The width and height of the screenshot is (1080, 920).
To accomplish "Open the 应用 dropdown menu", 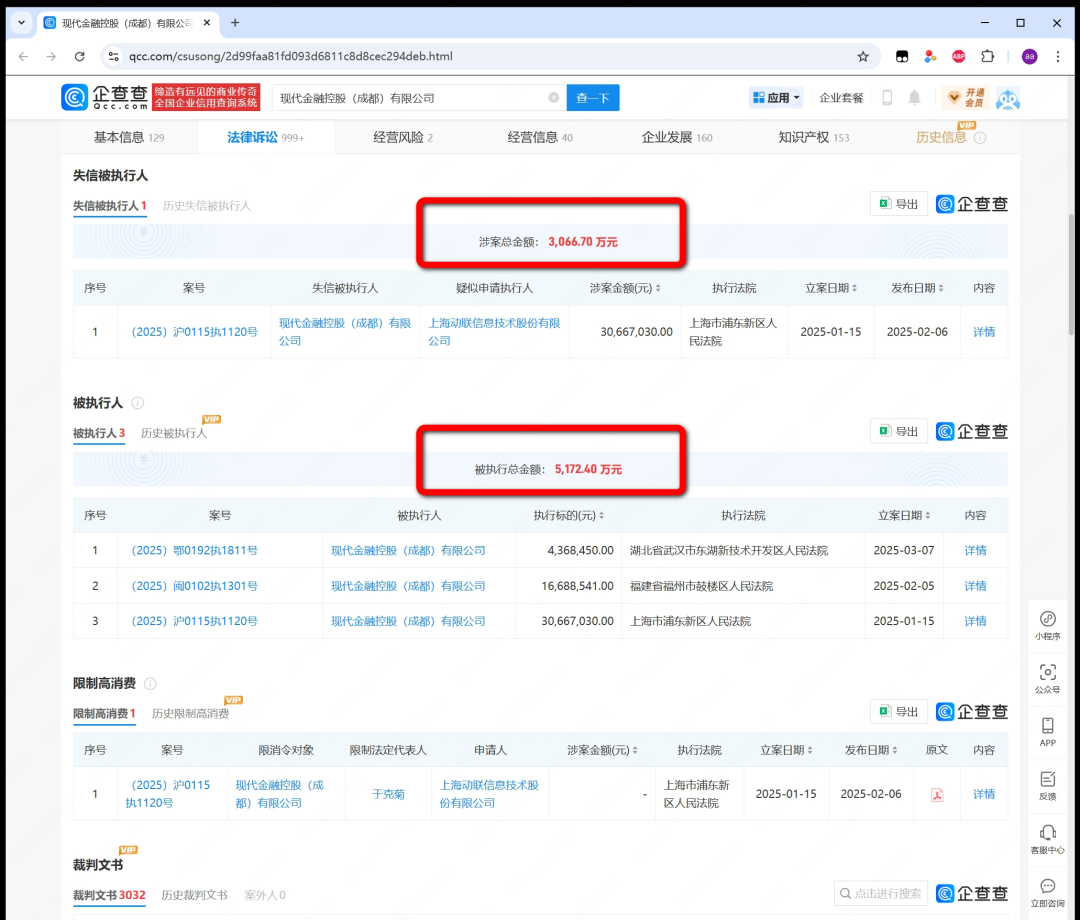I will [x=776, y=98].
